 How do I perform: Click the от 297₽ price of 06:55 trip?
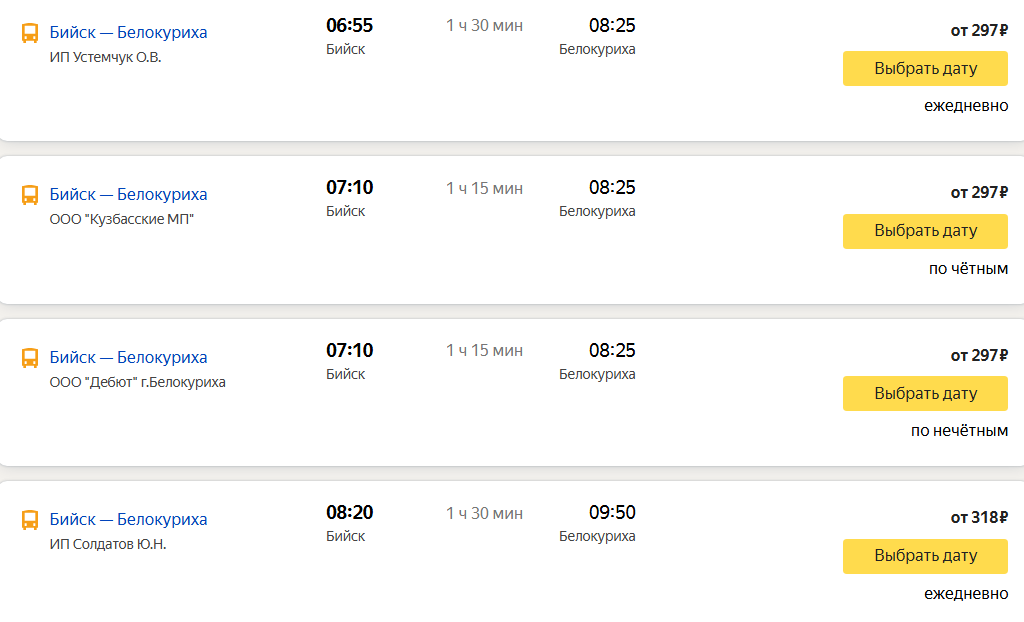(979, 30)
